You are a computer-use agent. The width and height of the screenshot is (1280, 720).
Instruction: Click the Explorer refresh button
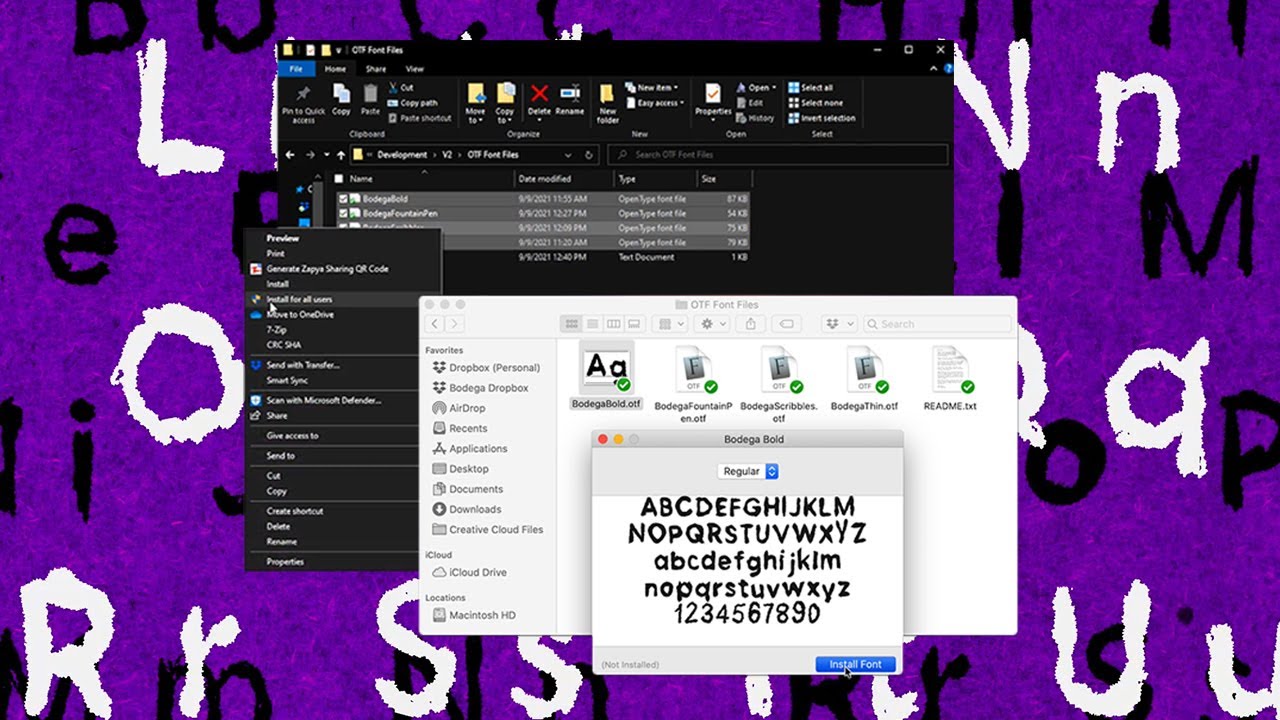point(589,155)
